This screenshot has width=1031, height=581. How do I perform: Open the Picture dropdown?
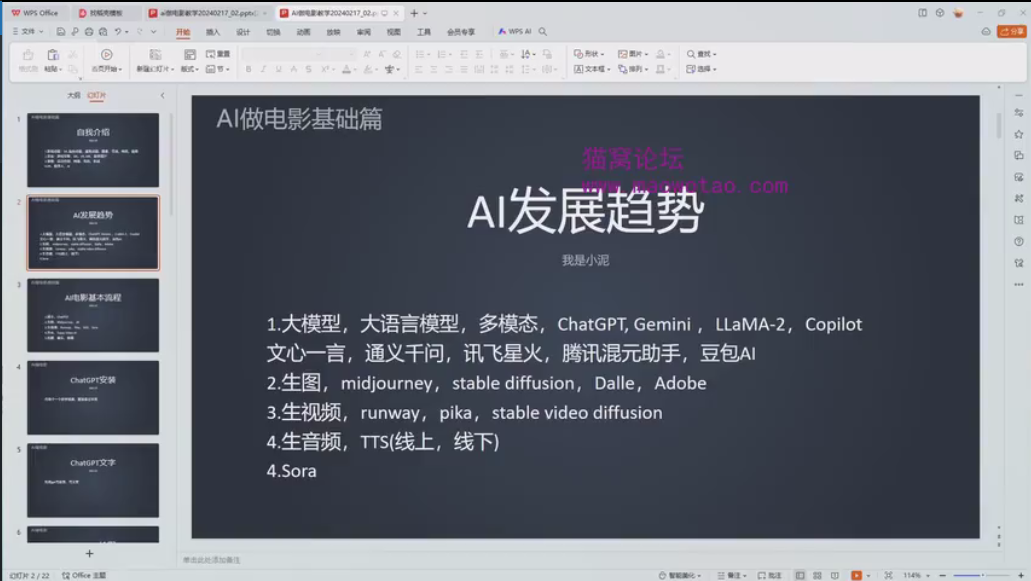pyautogui.click(x=633, y=54)
